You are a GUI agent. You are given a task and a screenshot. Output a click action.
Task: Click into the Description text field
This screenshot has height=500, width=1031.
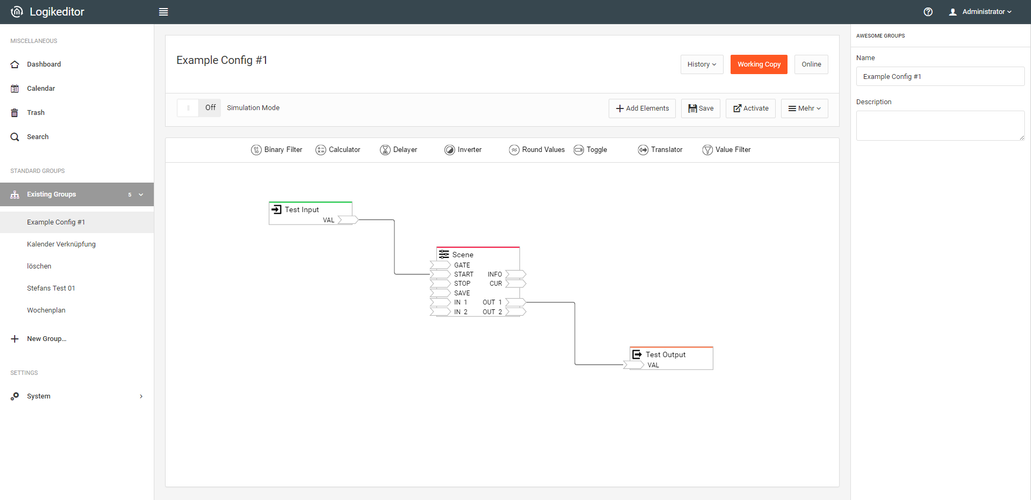[x=940, y=125]
